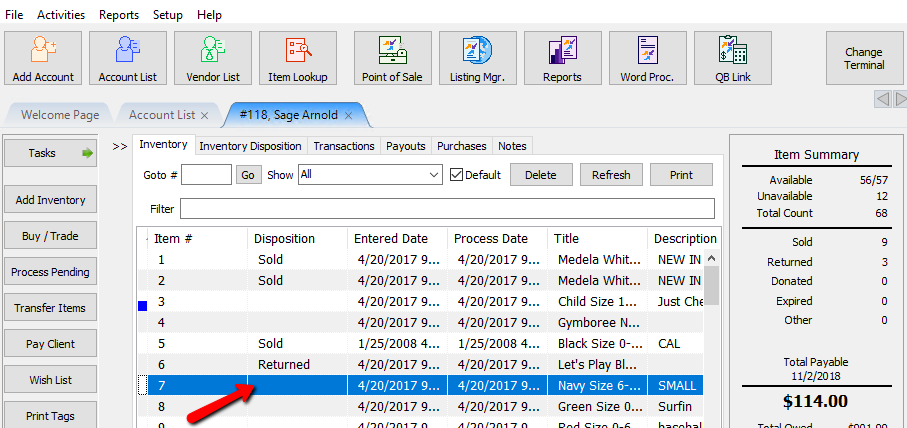Select the Purchases tab
The height and width of the screenshot is (428, 907).
click(x=462, y=146)
